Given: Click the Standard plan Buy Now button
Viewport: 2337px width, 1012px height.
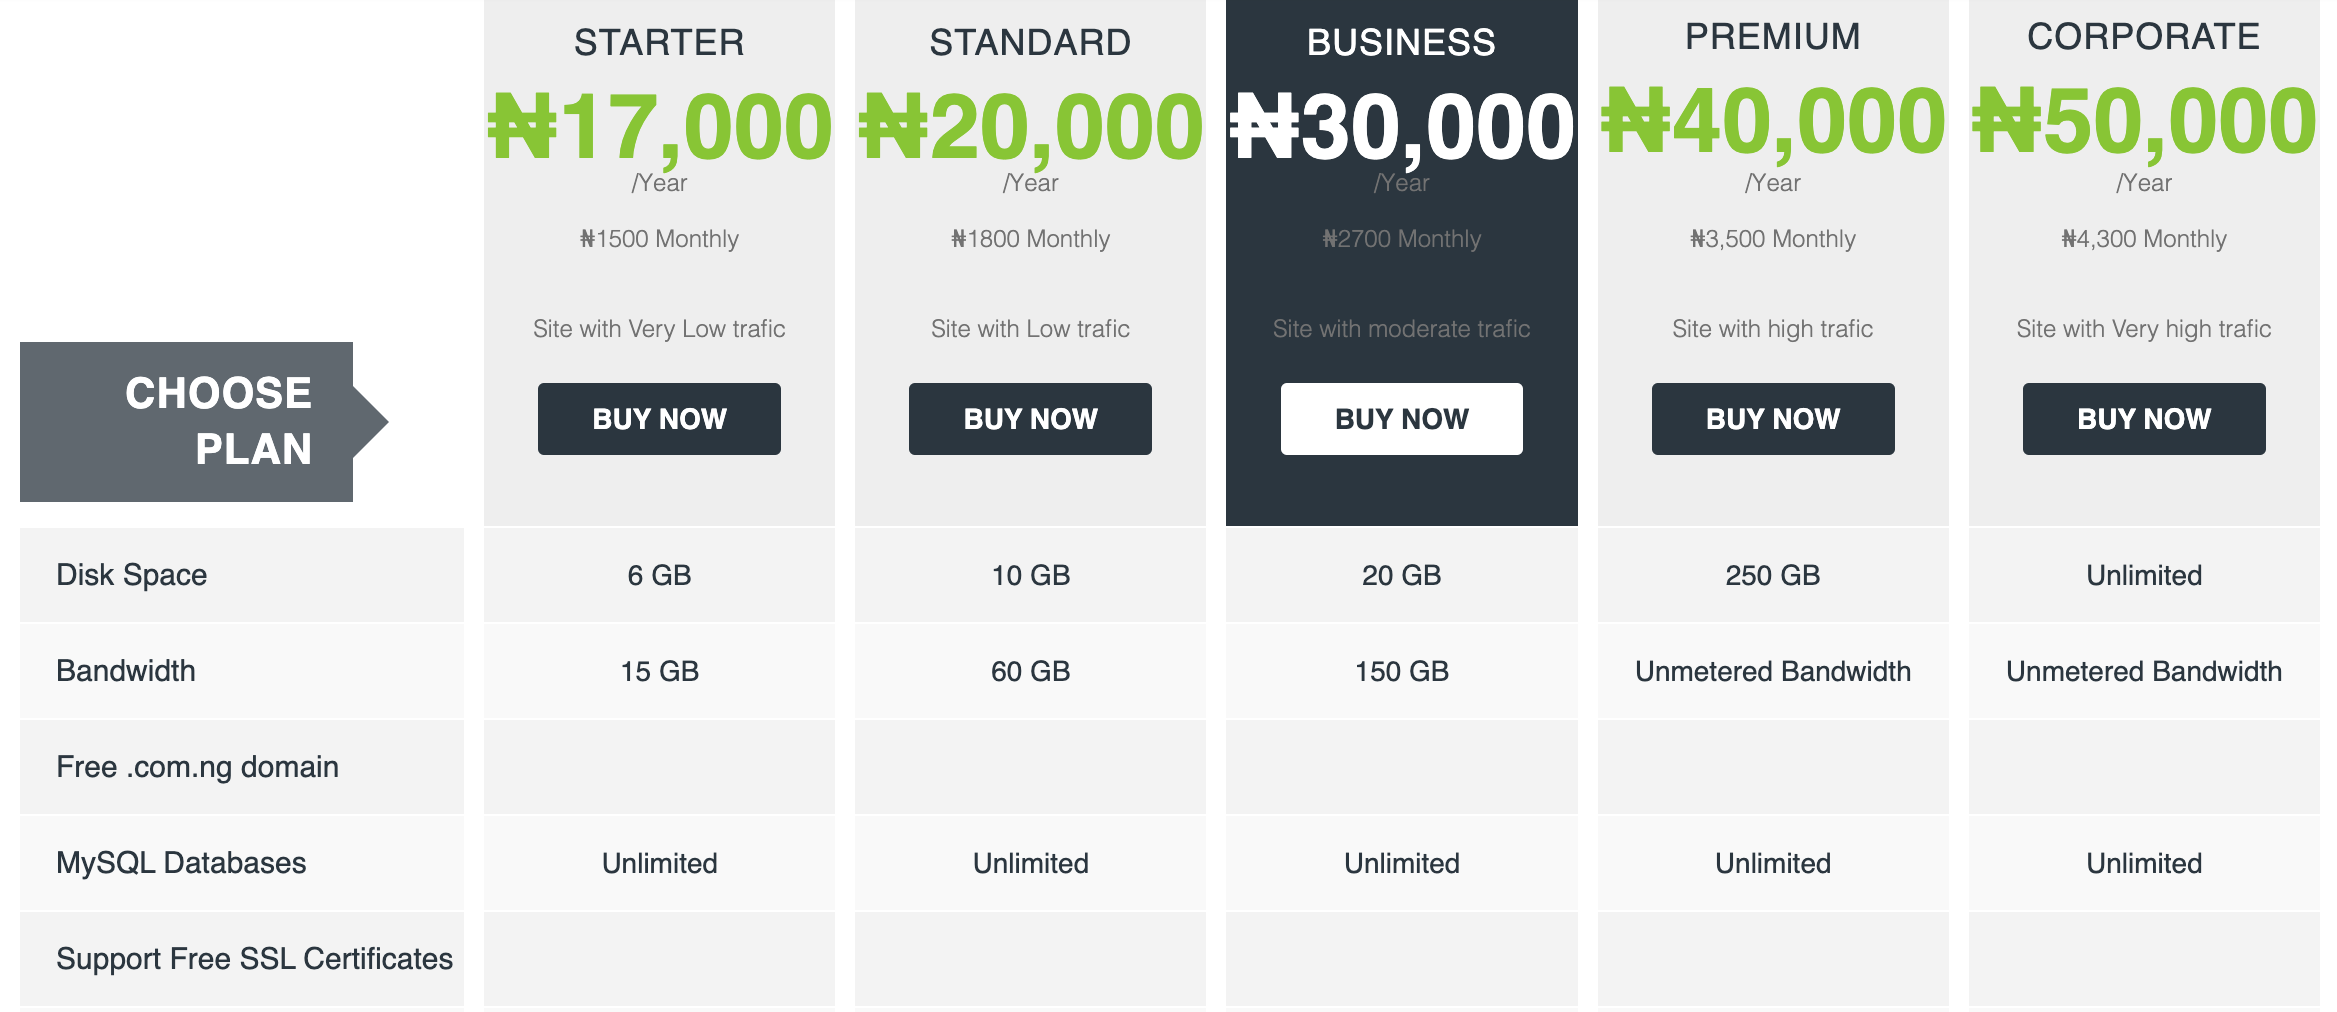Looking at the screenshot, I should pos(1029,419).
